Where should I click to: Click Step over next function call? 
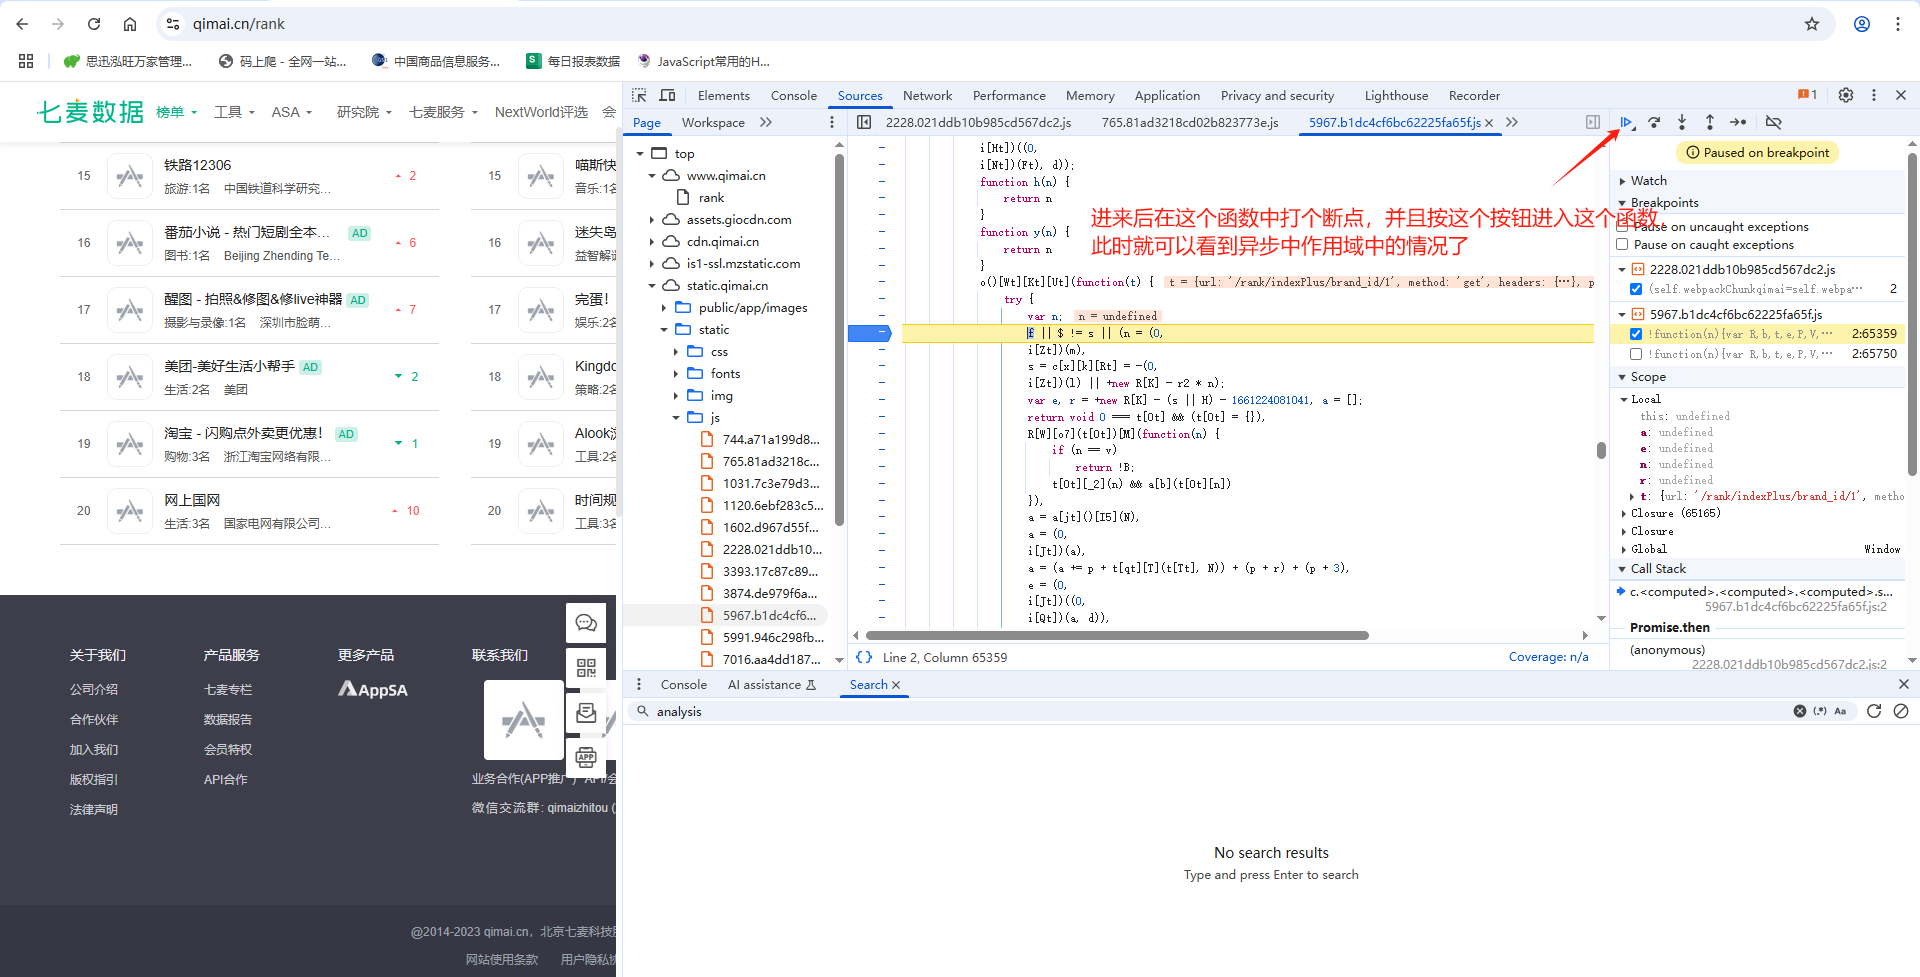point(1655,122)
